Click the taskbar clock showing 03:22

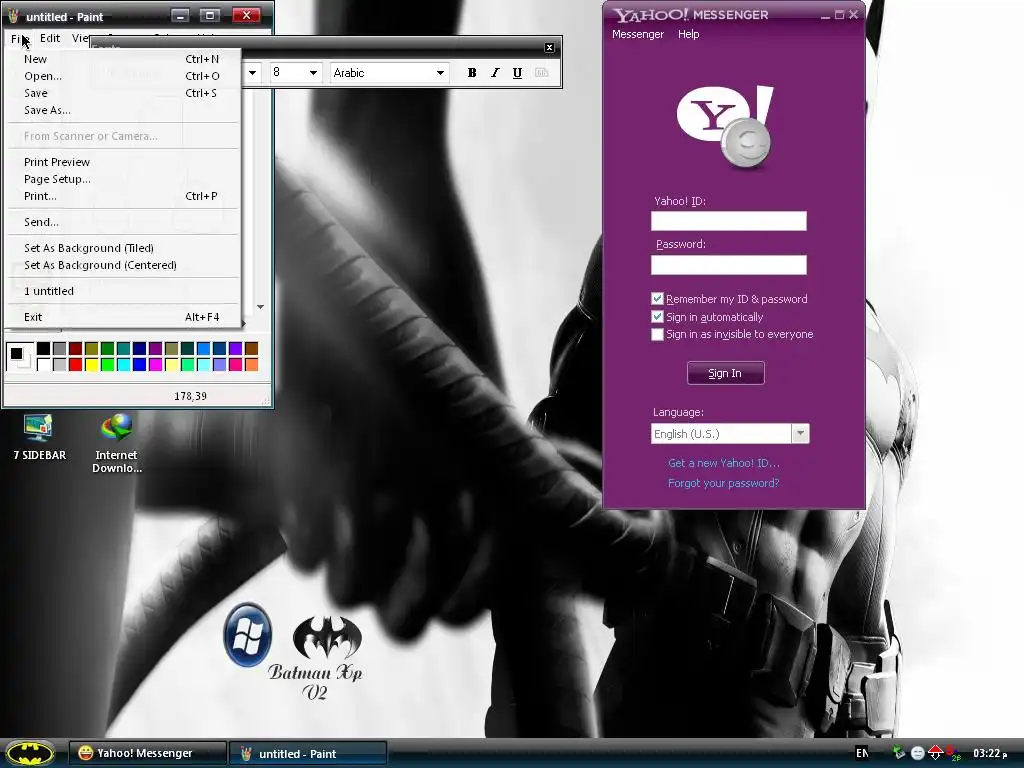pos(990,754)
